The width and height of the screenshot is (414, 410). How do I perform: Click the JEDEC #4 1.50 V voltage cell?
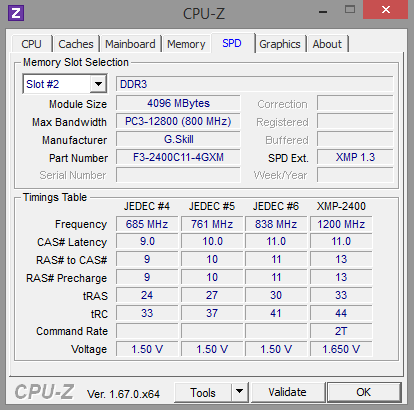point(147,349)
